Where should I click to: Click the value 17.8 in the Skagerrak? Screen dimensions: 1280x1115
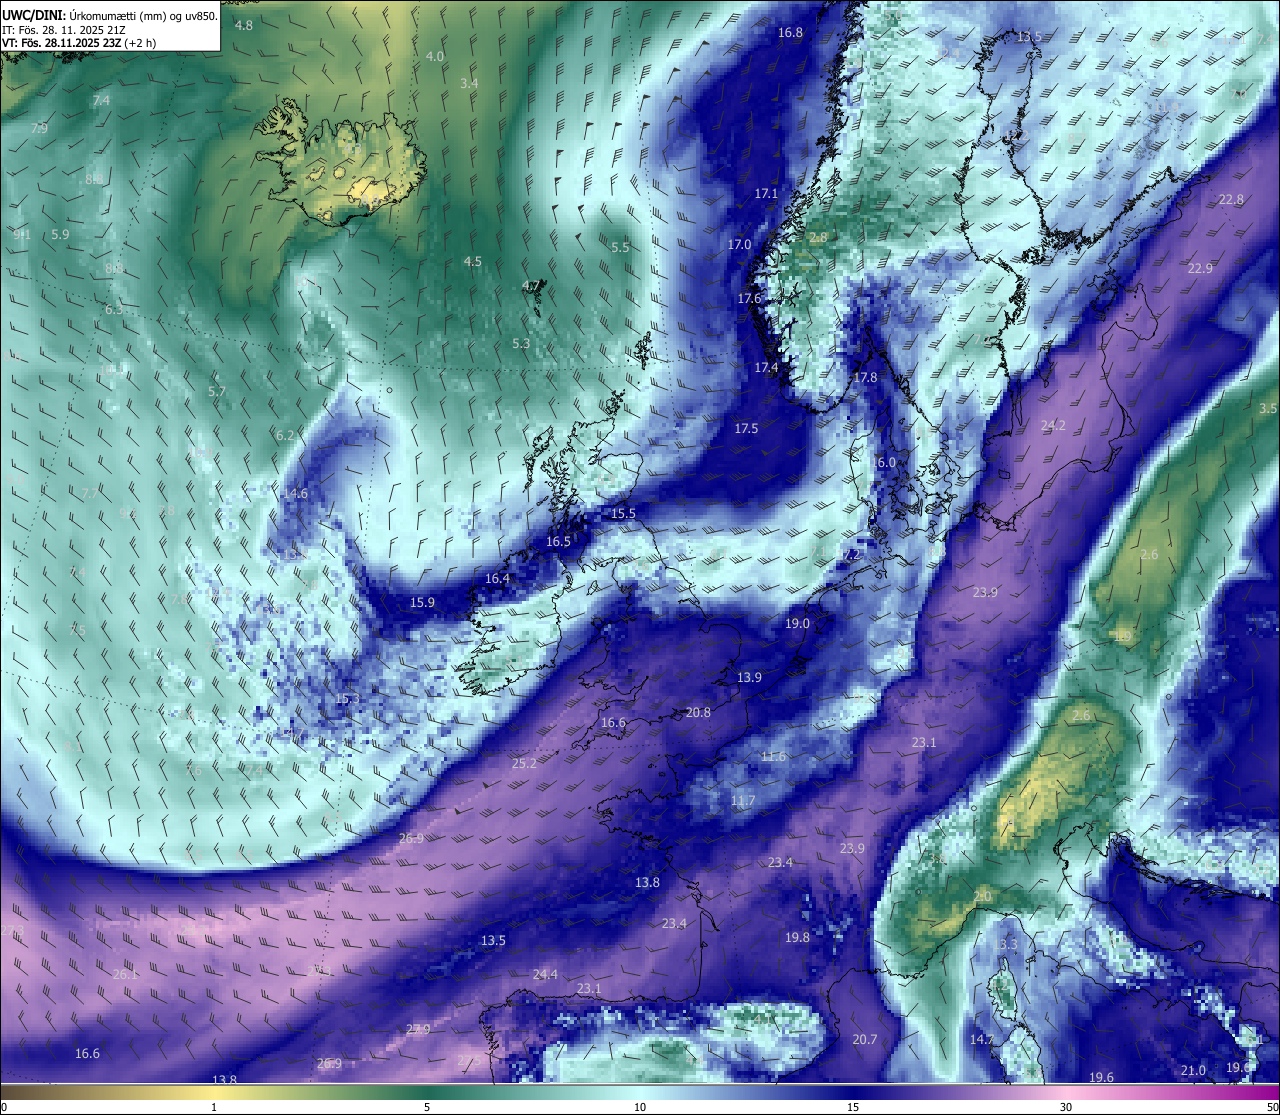coord(865,378)
